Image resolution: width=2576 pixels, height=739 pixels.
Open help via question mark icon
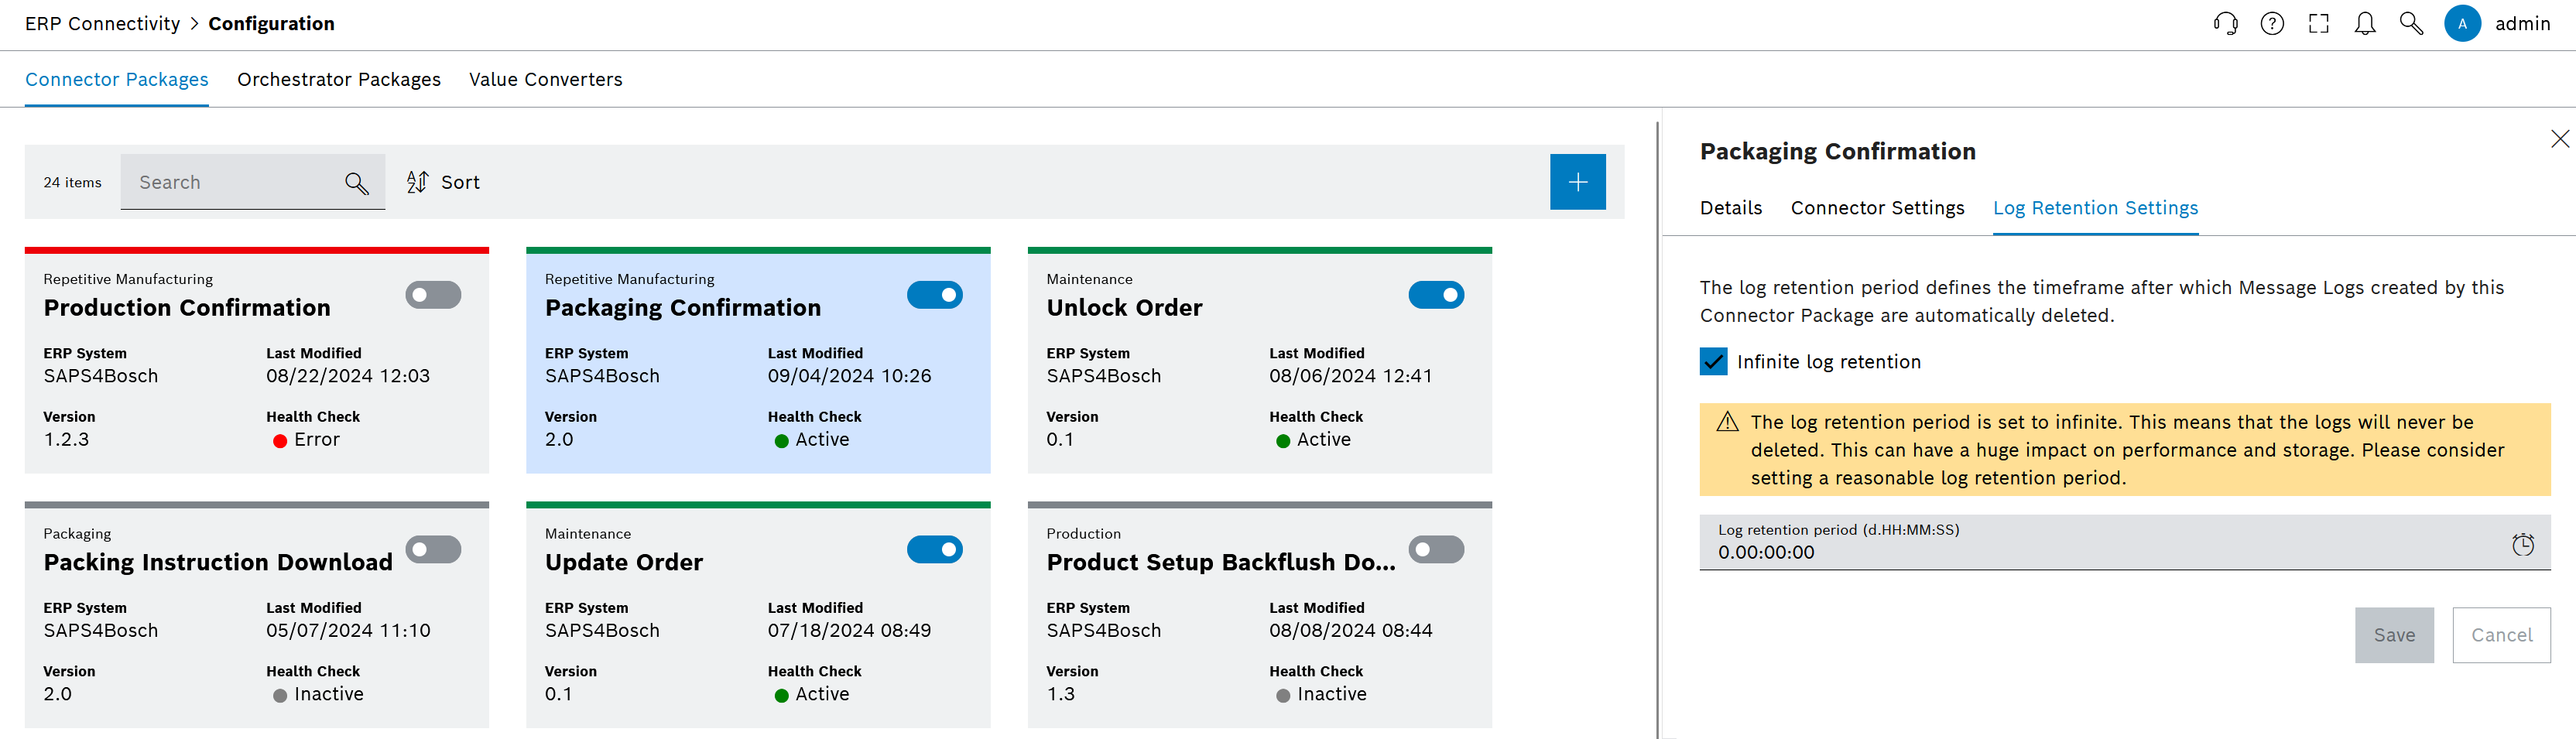pyautogui.click(x=2271, y=24)
